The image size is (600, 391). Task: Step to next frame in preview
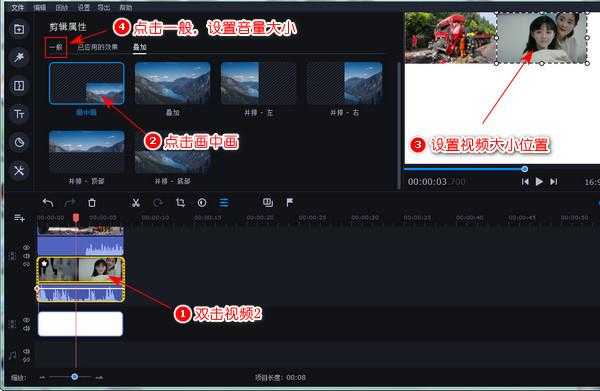coord(553,182)
